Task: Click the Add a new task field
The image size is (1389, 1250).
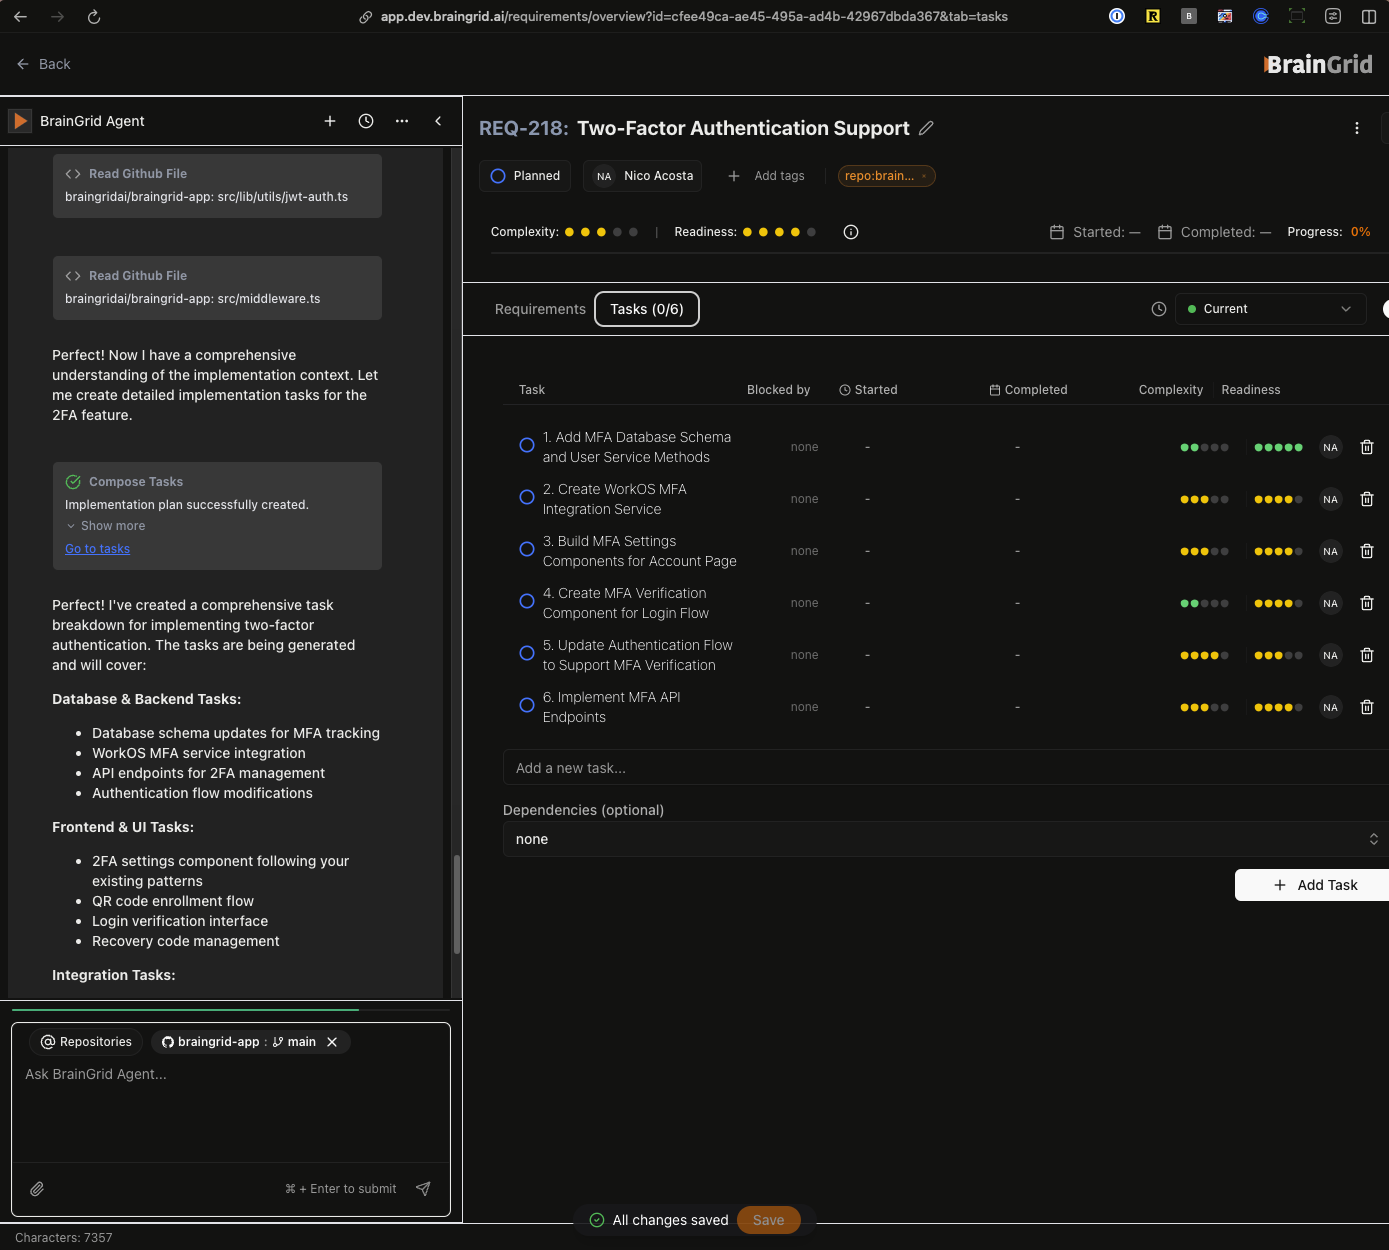Action: click(945, 768)
